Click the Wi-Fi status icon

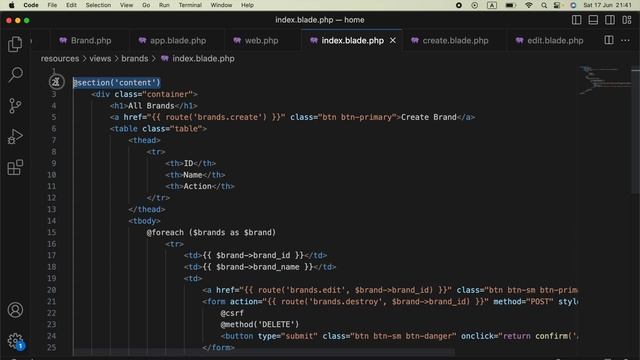529,5
